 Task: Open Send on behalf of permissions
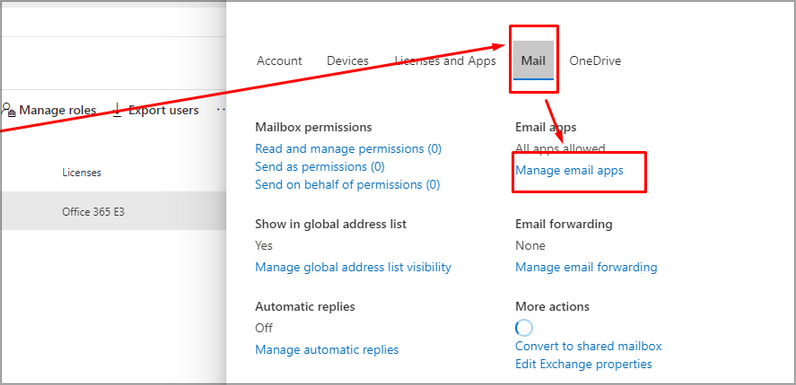click(x=348, y=185)
